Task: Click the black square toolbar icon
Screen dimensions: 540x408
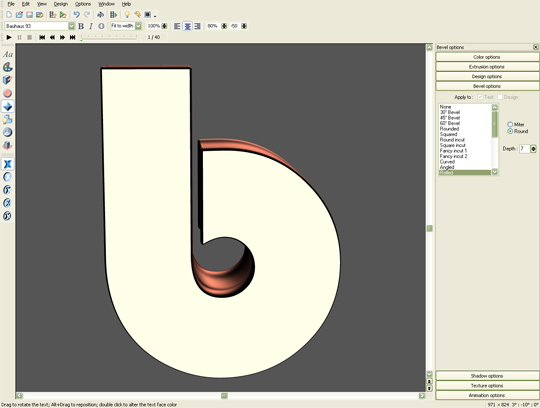Action: [x=148, y=15]
